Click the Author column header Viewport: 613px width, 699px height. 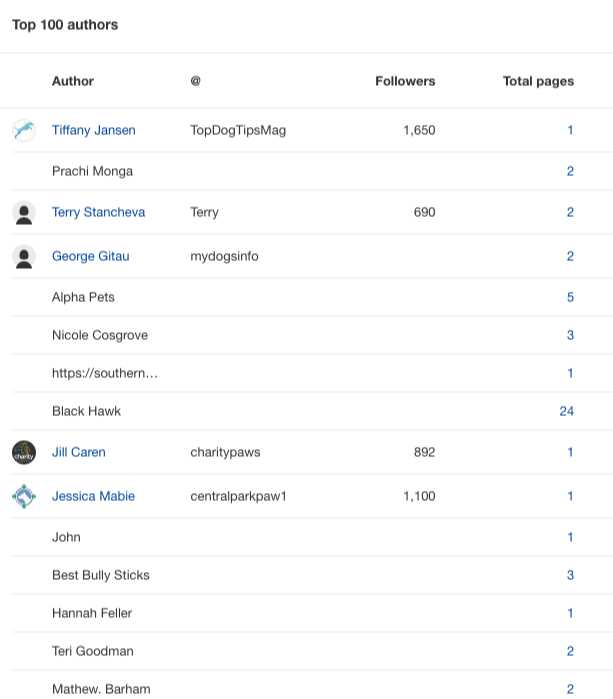(73, 81)
